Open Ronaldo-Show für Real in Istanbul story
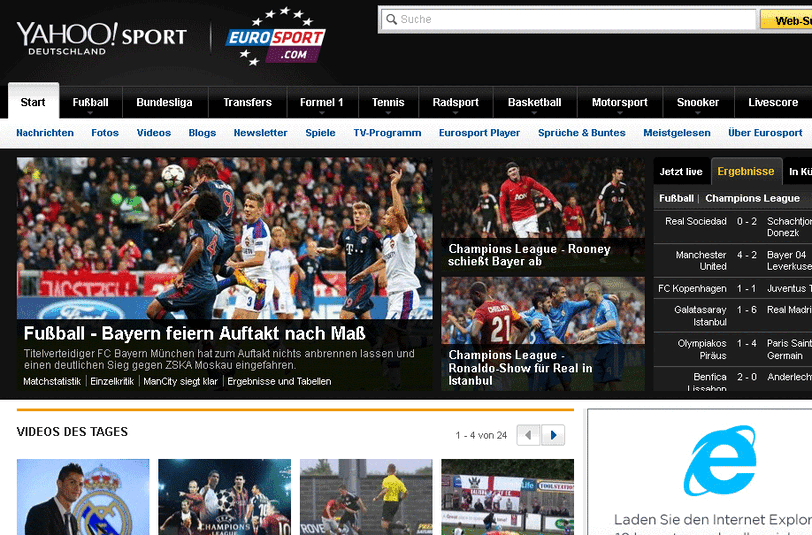The height and width of the screenshot is (535, 812). click(543, 334)
